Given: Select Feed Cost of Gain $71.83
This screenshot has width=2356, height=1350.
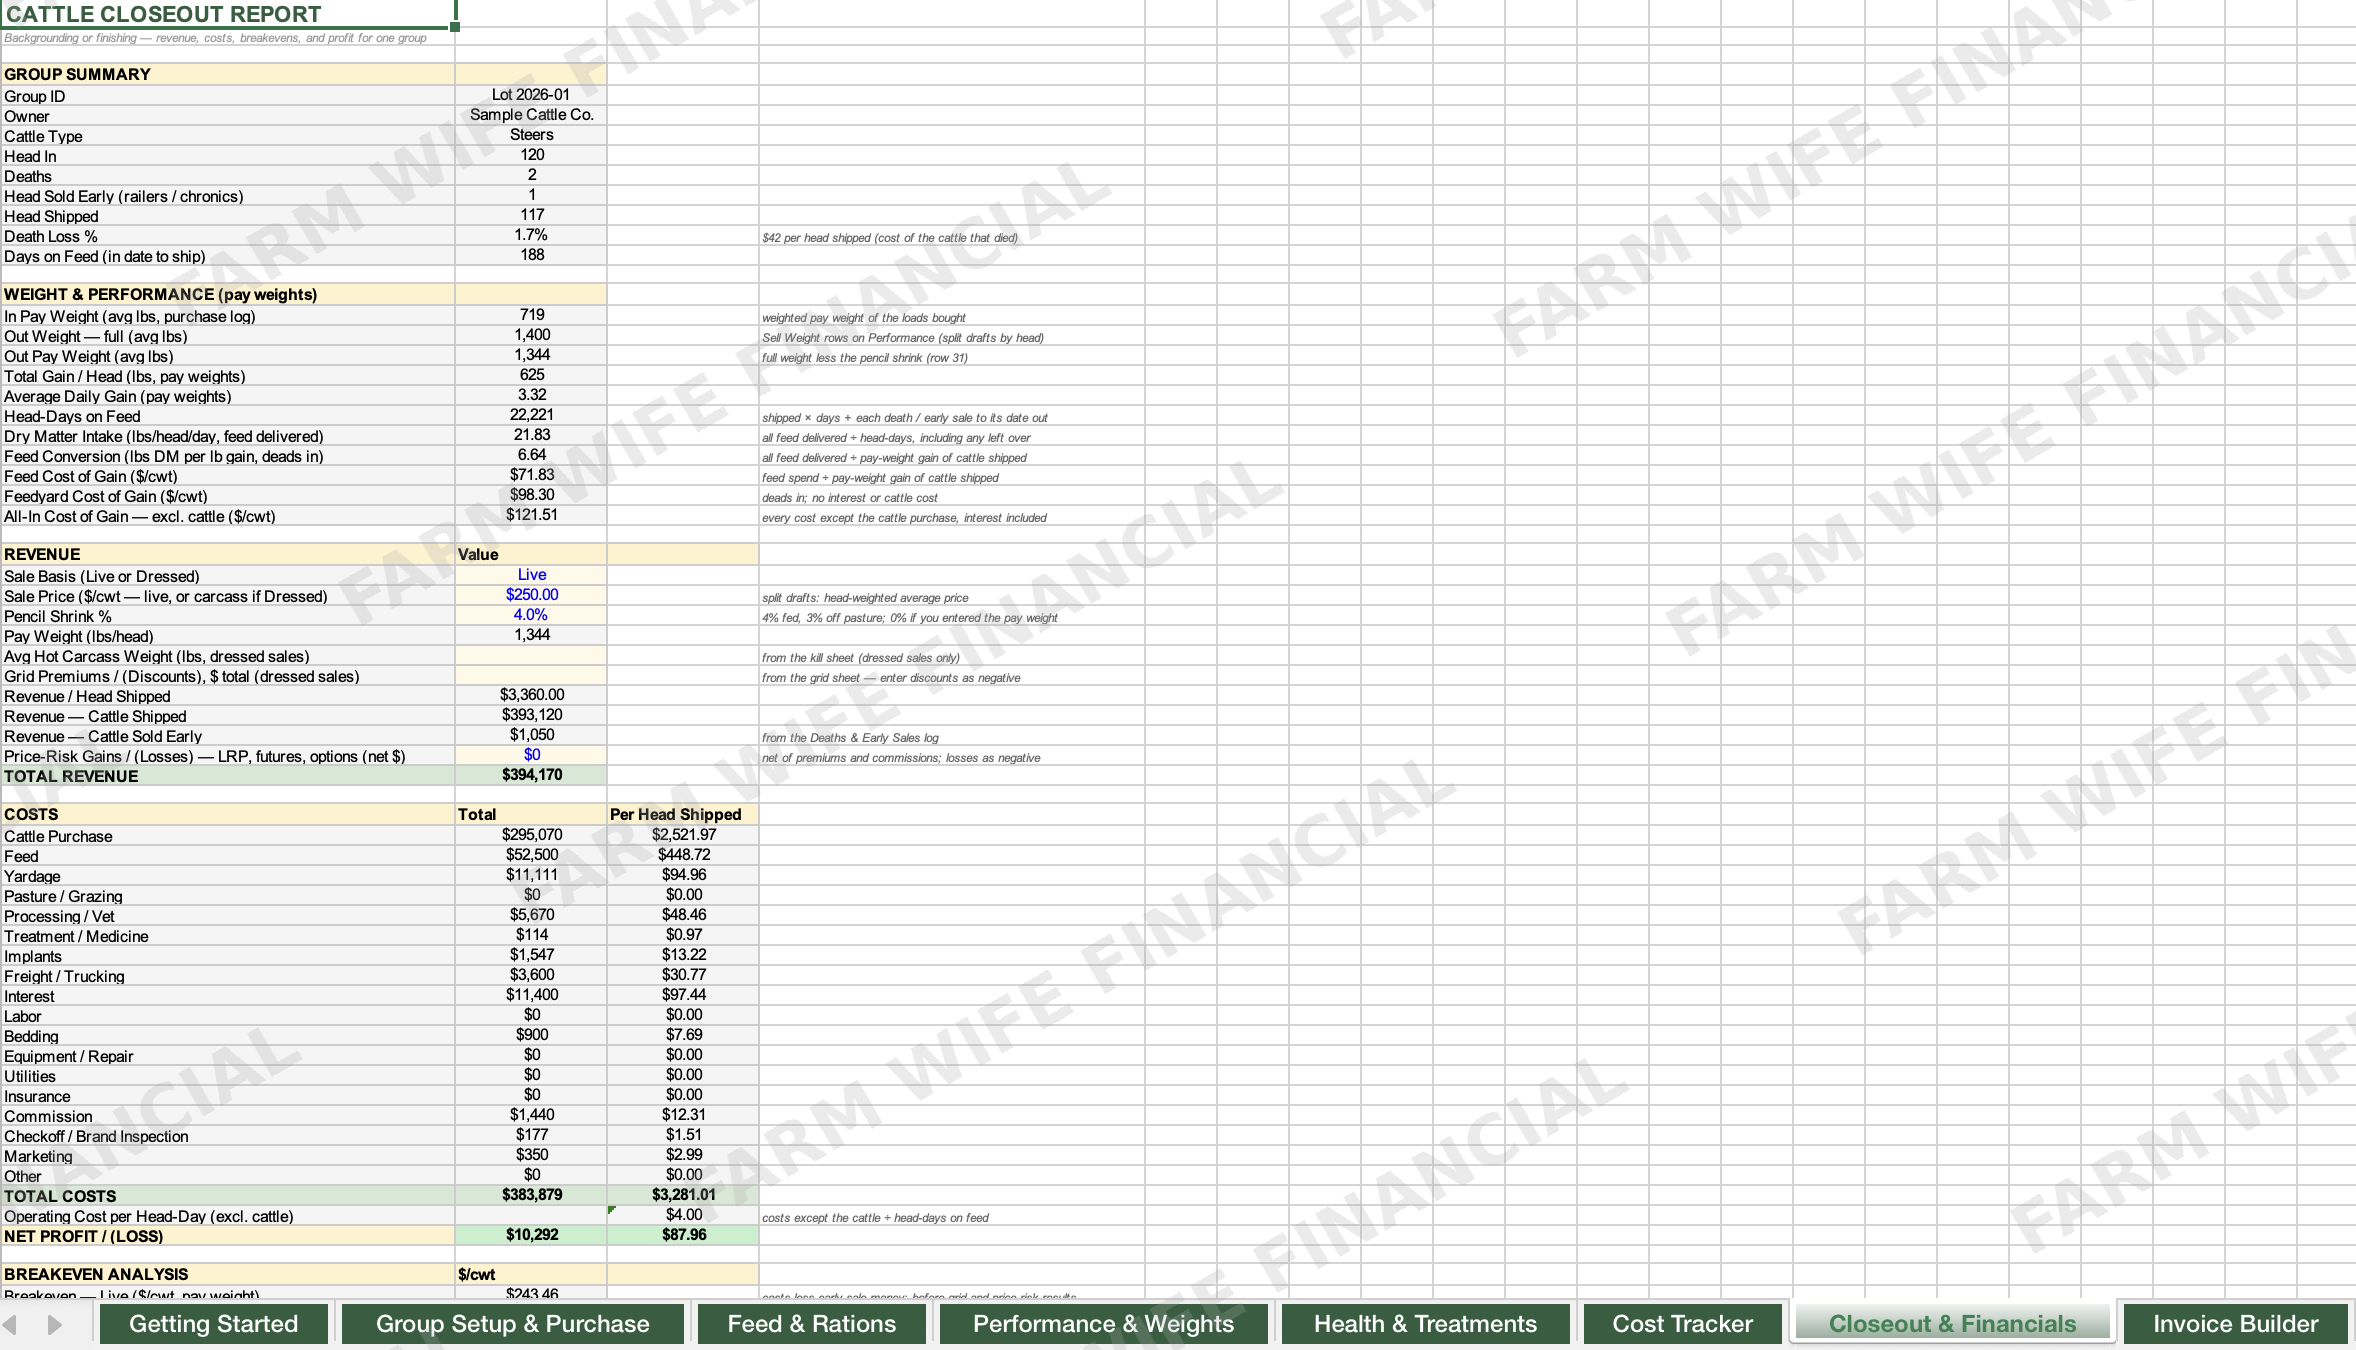Looking at the screenshot, I should 531,475.
